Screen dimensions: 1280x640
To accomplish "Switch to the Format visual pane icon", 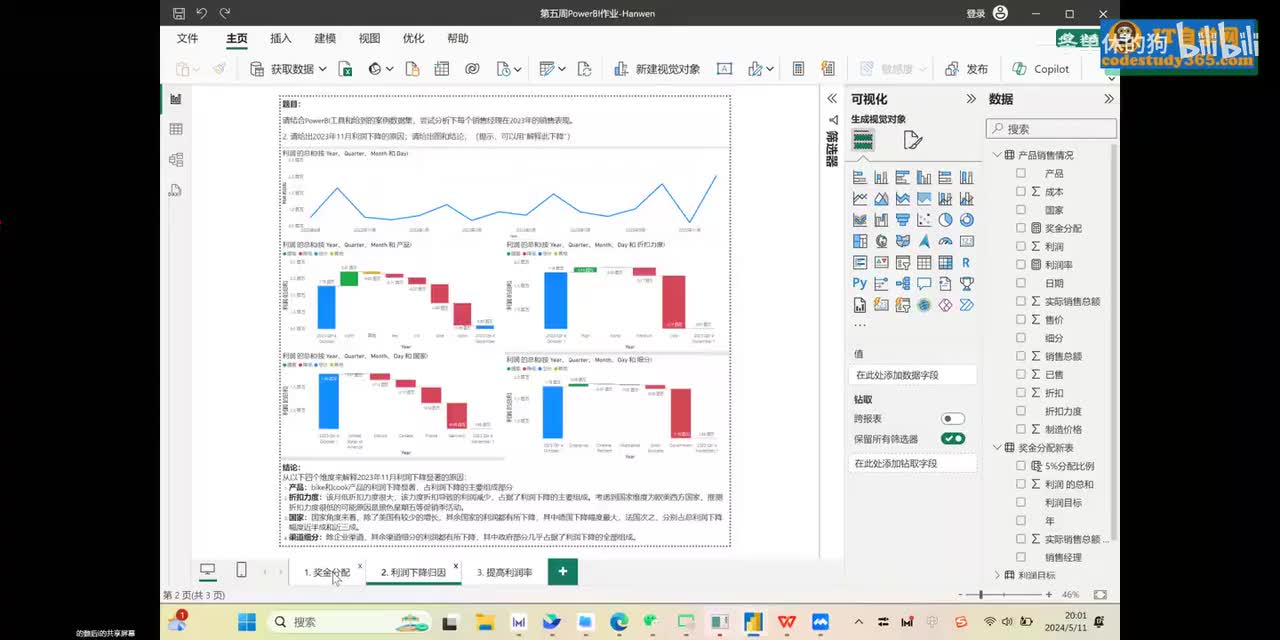I will pyautogui.click(x=912, y=140).
